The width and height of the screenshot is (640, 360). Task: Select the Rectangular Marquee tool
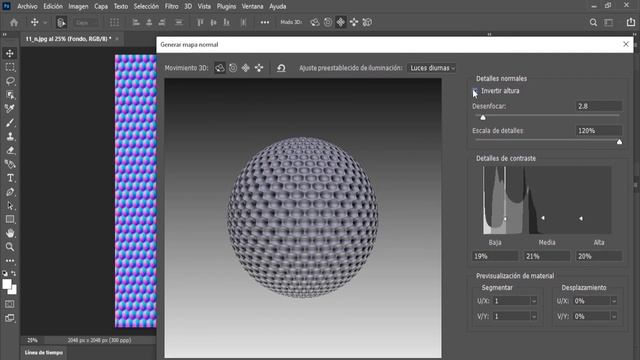10,67
